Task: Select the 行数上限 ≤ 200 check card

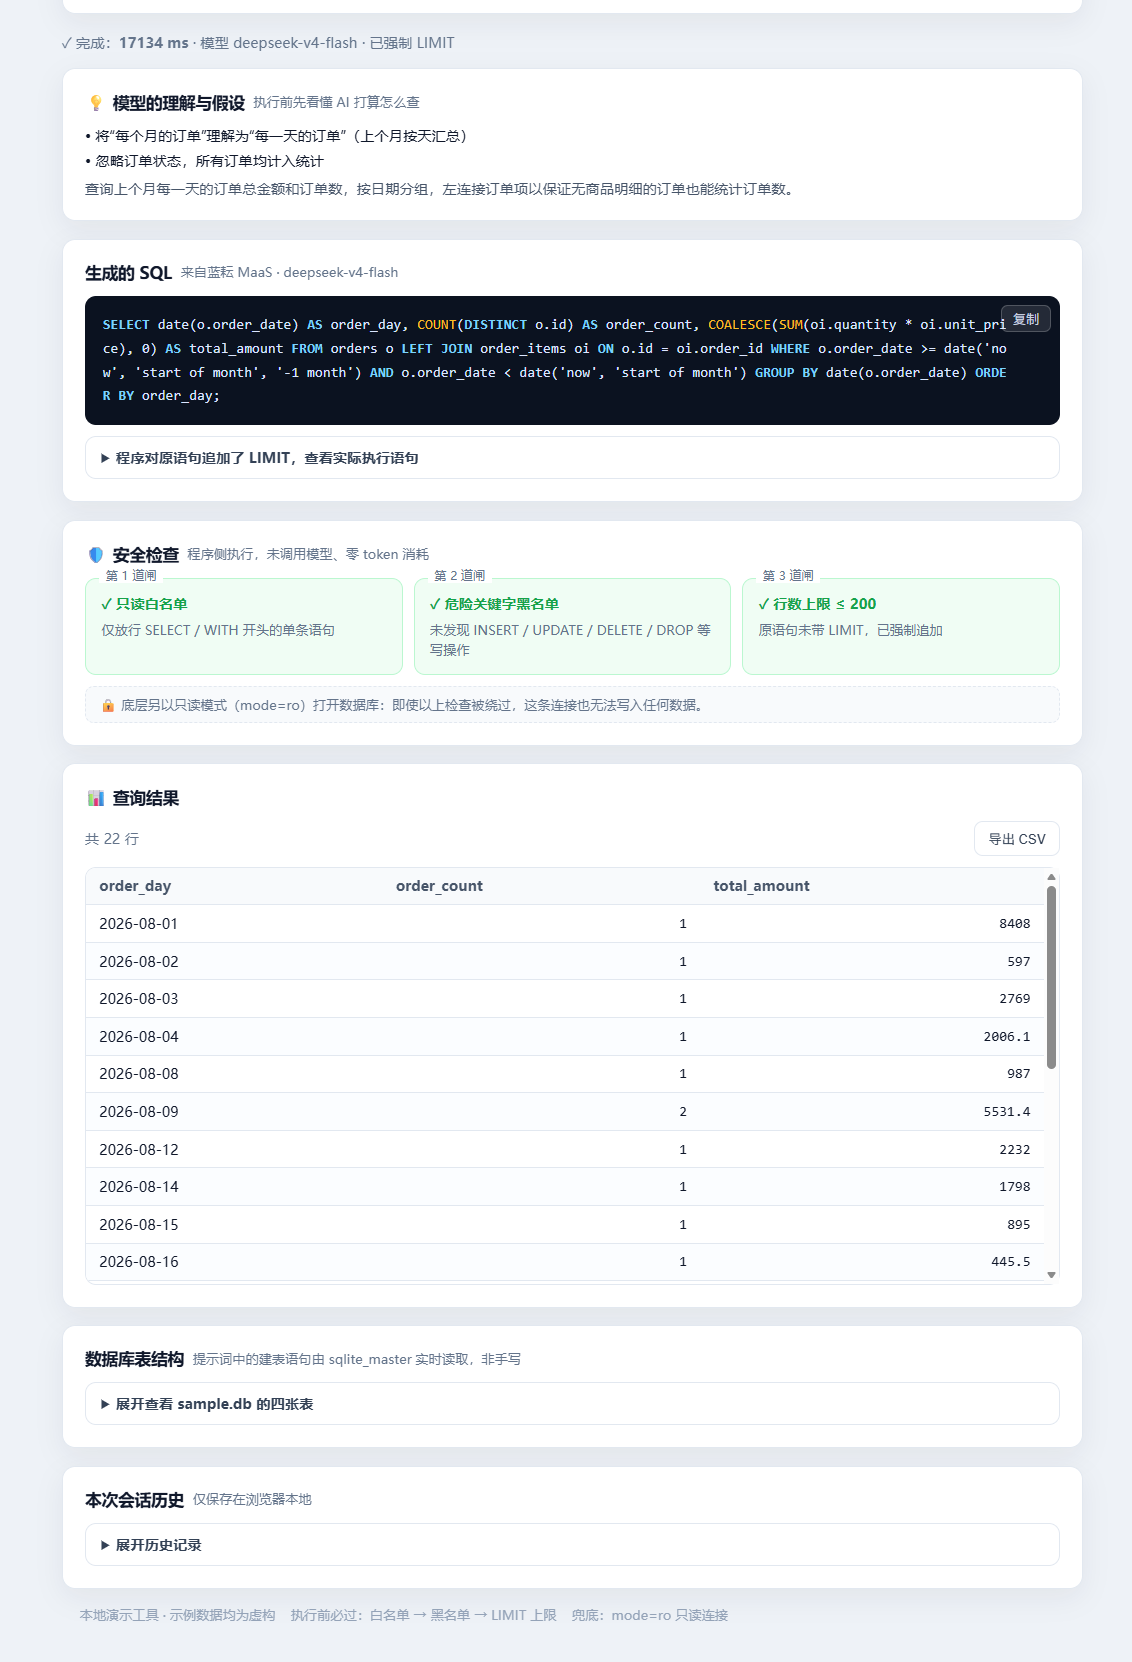Action: 900,626
